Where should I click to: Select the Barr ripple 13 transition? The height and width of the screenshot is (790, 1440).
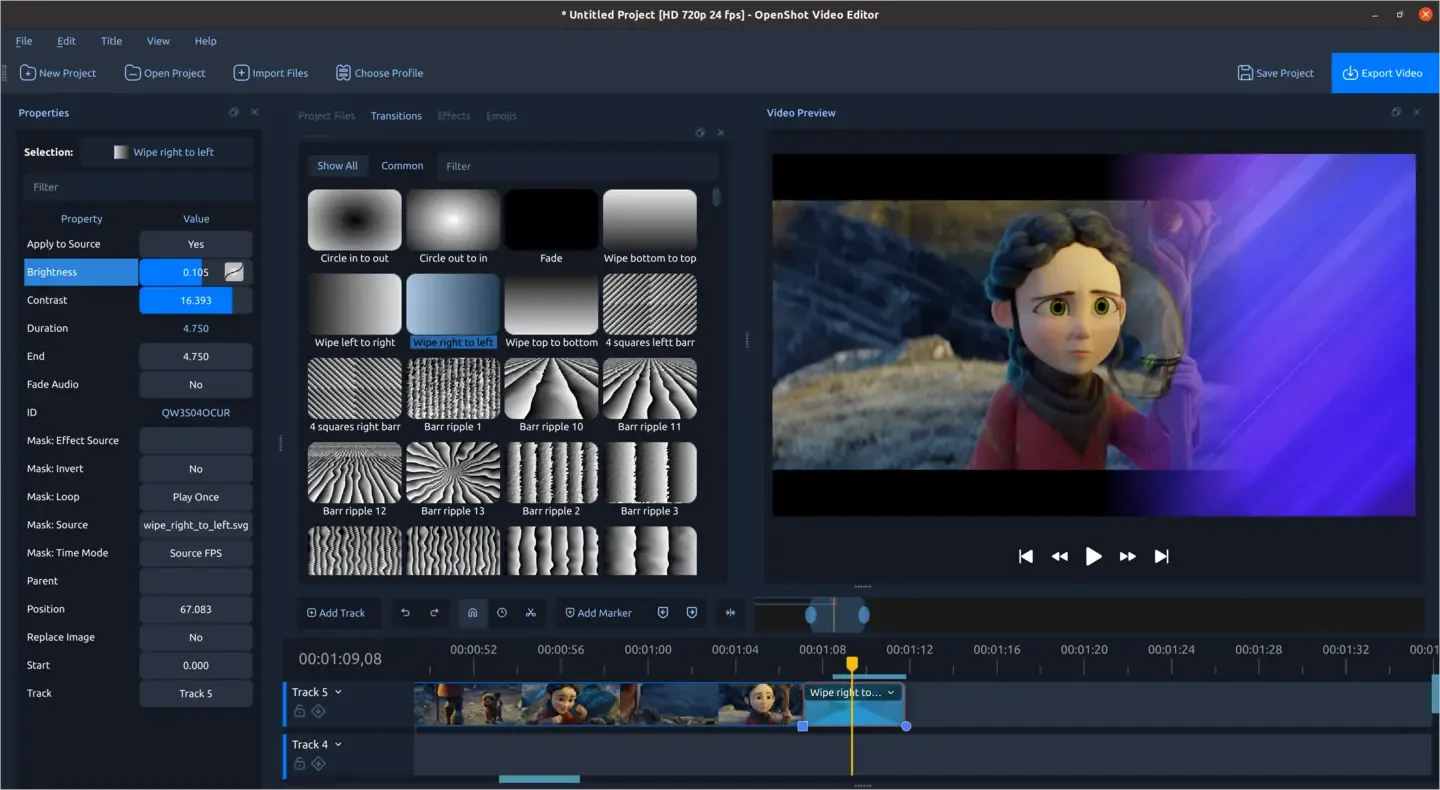click(453, 480)
